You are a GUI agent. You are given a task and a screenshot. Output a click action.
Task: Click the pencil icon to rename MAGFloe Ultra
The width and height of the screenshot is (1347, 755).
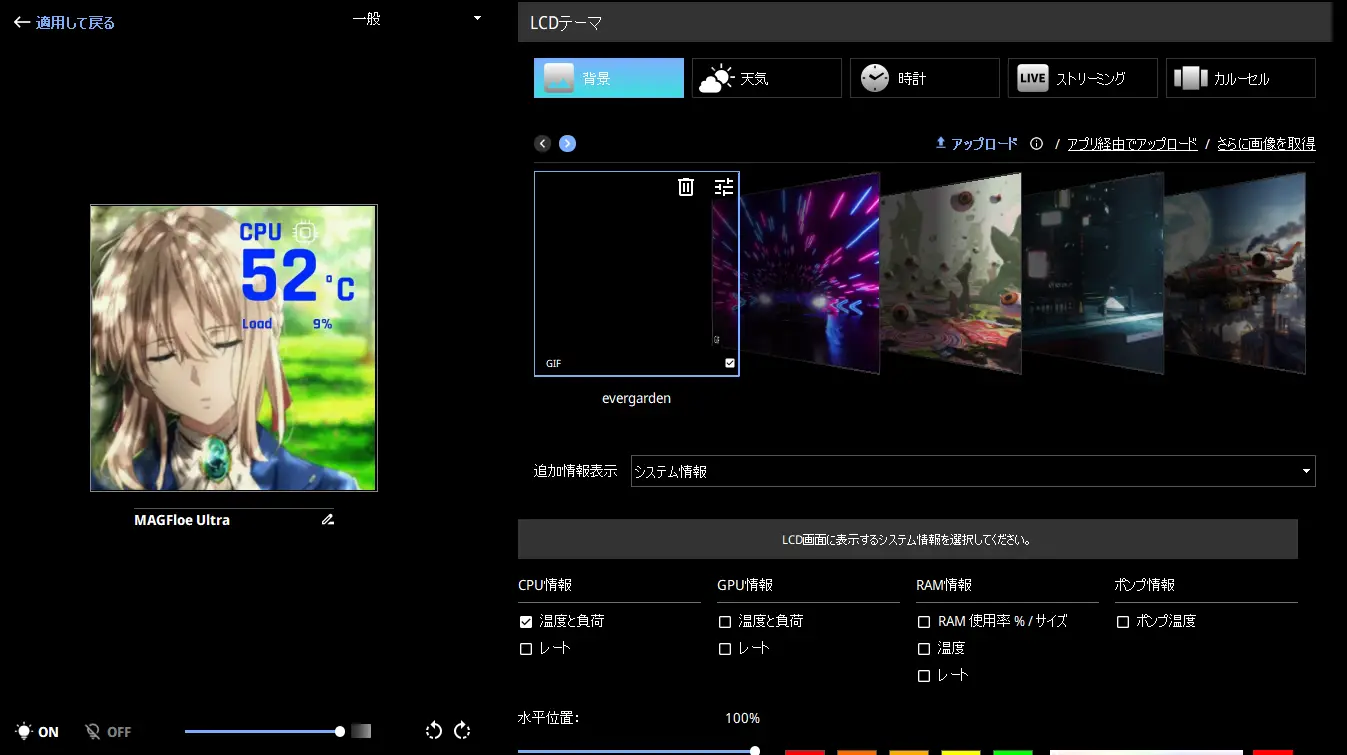point(328,520)
